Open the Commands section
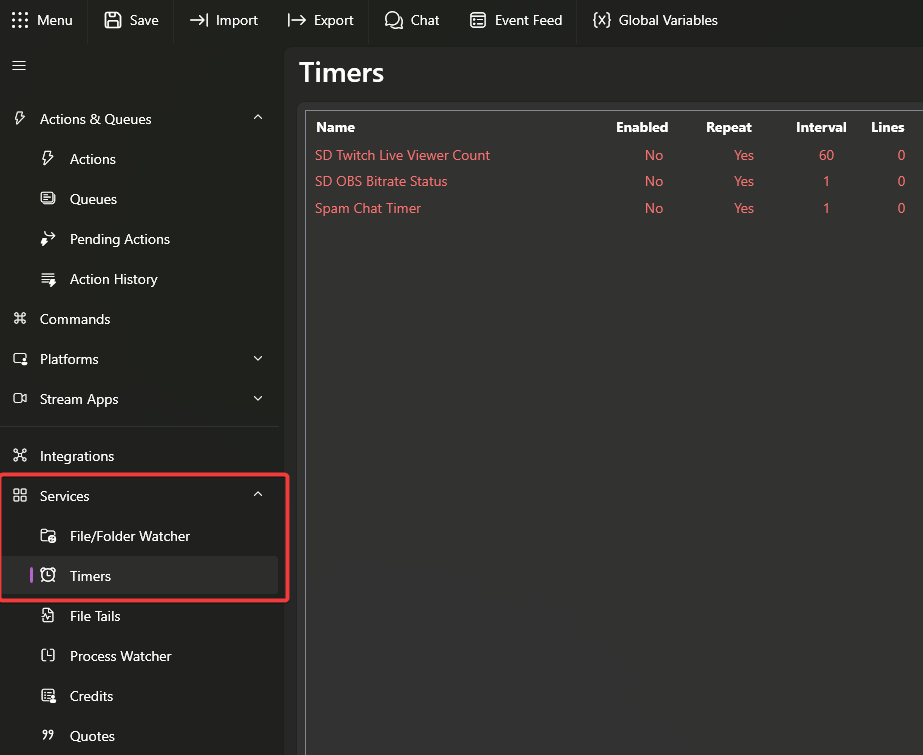The image size is (923, 755). pos(74,319)
